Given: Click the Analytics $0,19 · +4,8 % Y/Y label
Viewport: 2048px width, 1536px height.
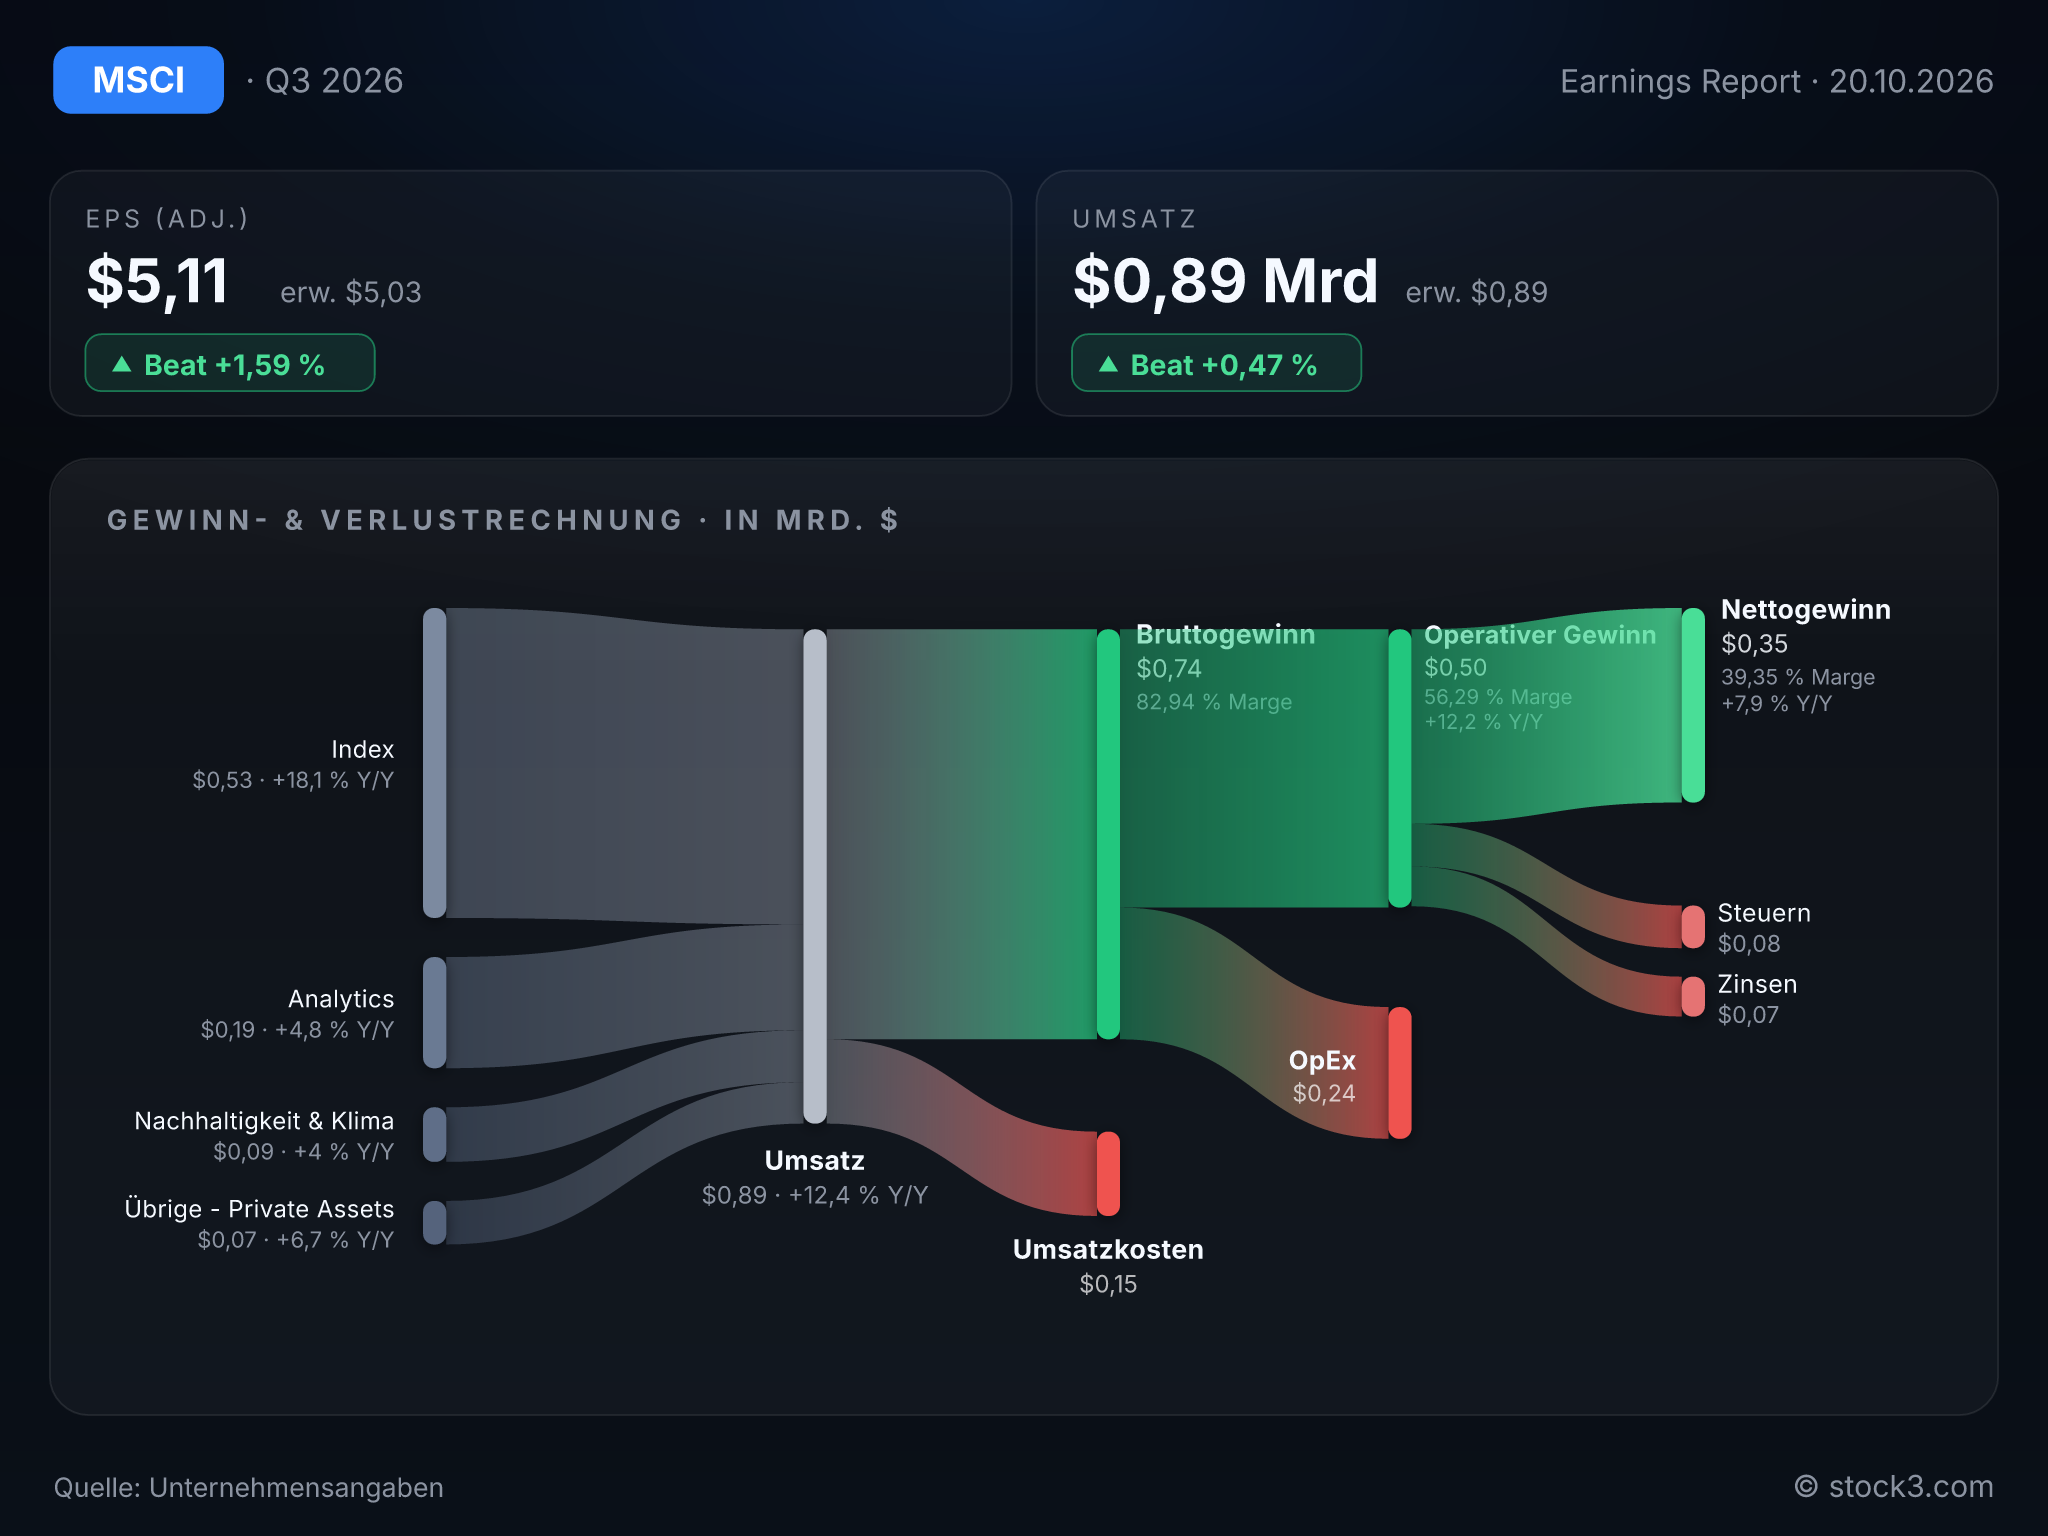Looking at the screenshot, I should [x=297, y=1014].
